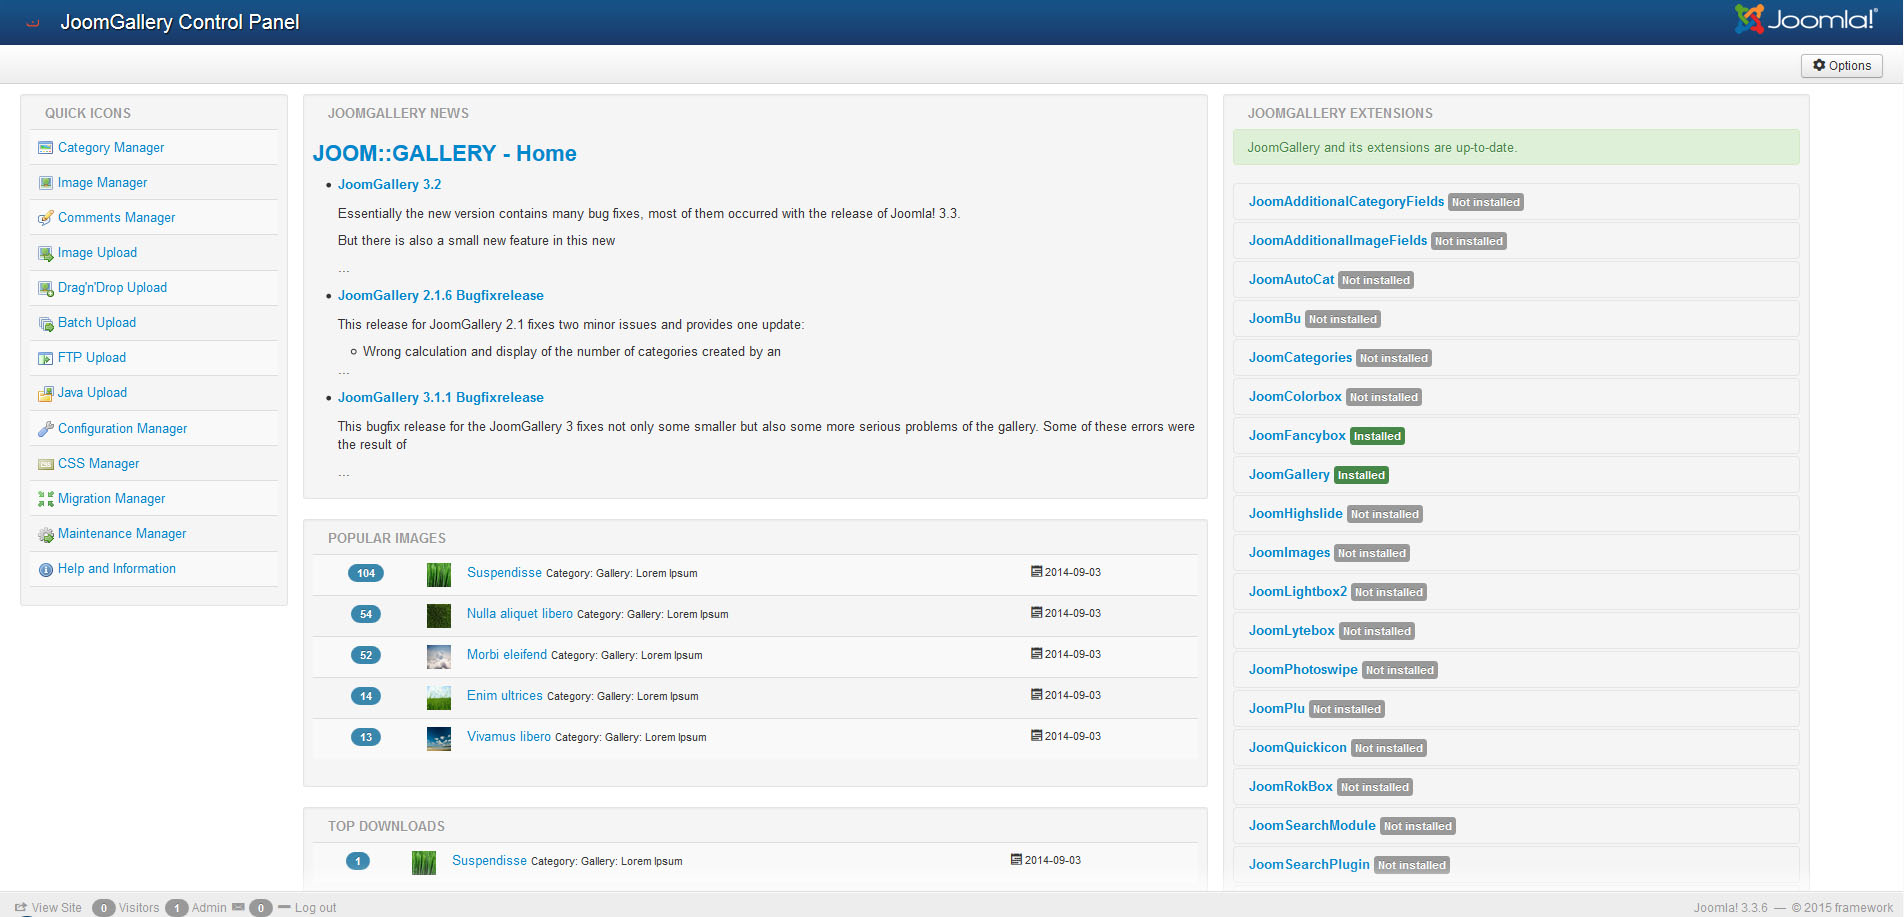Click the 54 hits badge
The width and height of the screenshot is (1904, 917).
point(366,614)
